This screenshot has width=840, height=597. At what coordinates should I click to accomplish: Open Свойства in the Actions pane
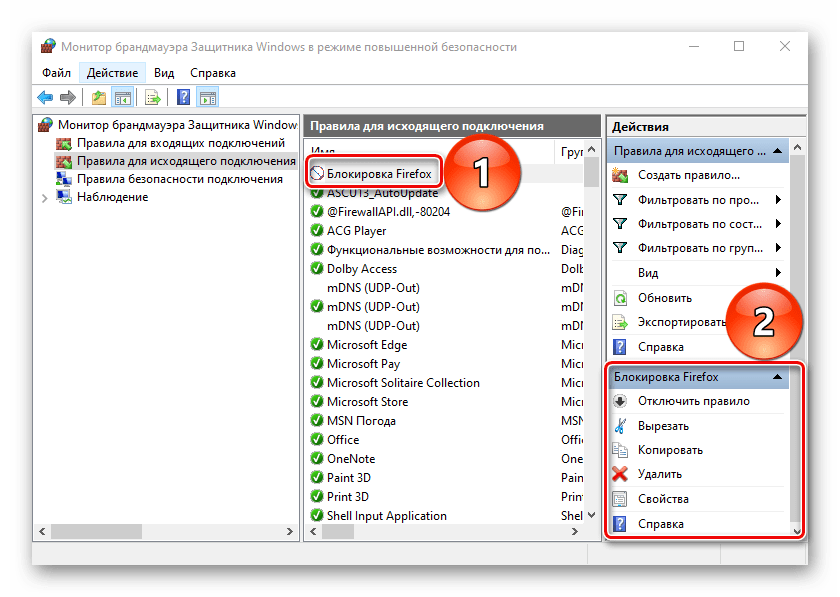tap(663, 499)
